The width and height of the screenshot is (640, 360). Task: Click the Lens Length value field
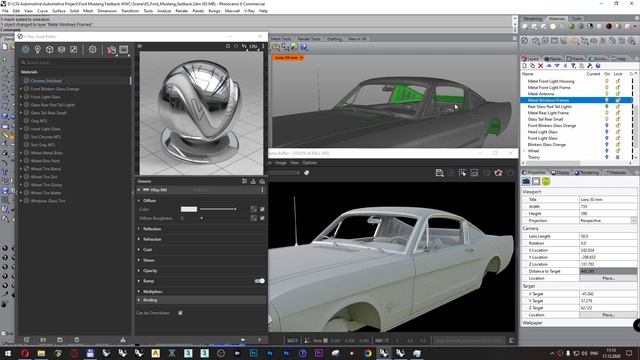pos(608,236)
